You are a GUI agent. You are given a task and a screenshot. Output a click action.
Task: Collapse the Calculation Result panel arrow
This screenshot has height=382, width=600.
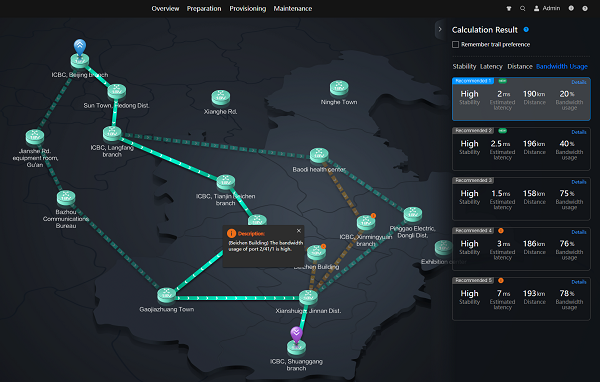pos(440,29)
